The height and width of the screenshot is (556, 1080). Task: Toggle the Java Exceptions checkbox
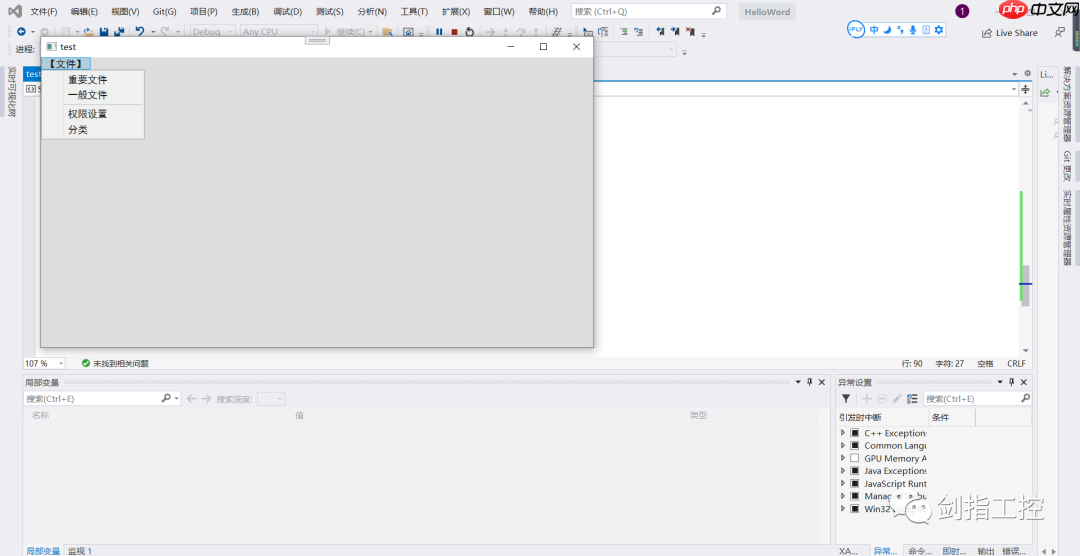tap(855, 471)
